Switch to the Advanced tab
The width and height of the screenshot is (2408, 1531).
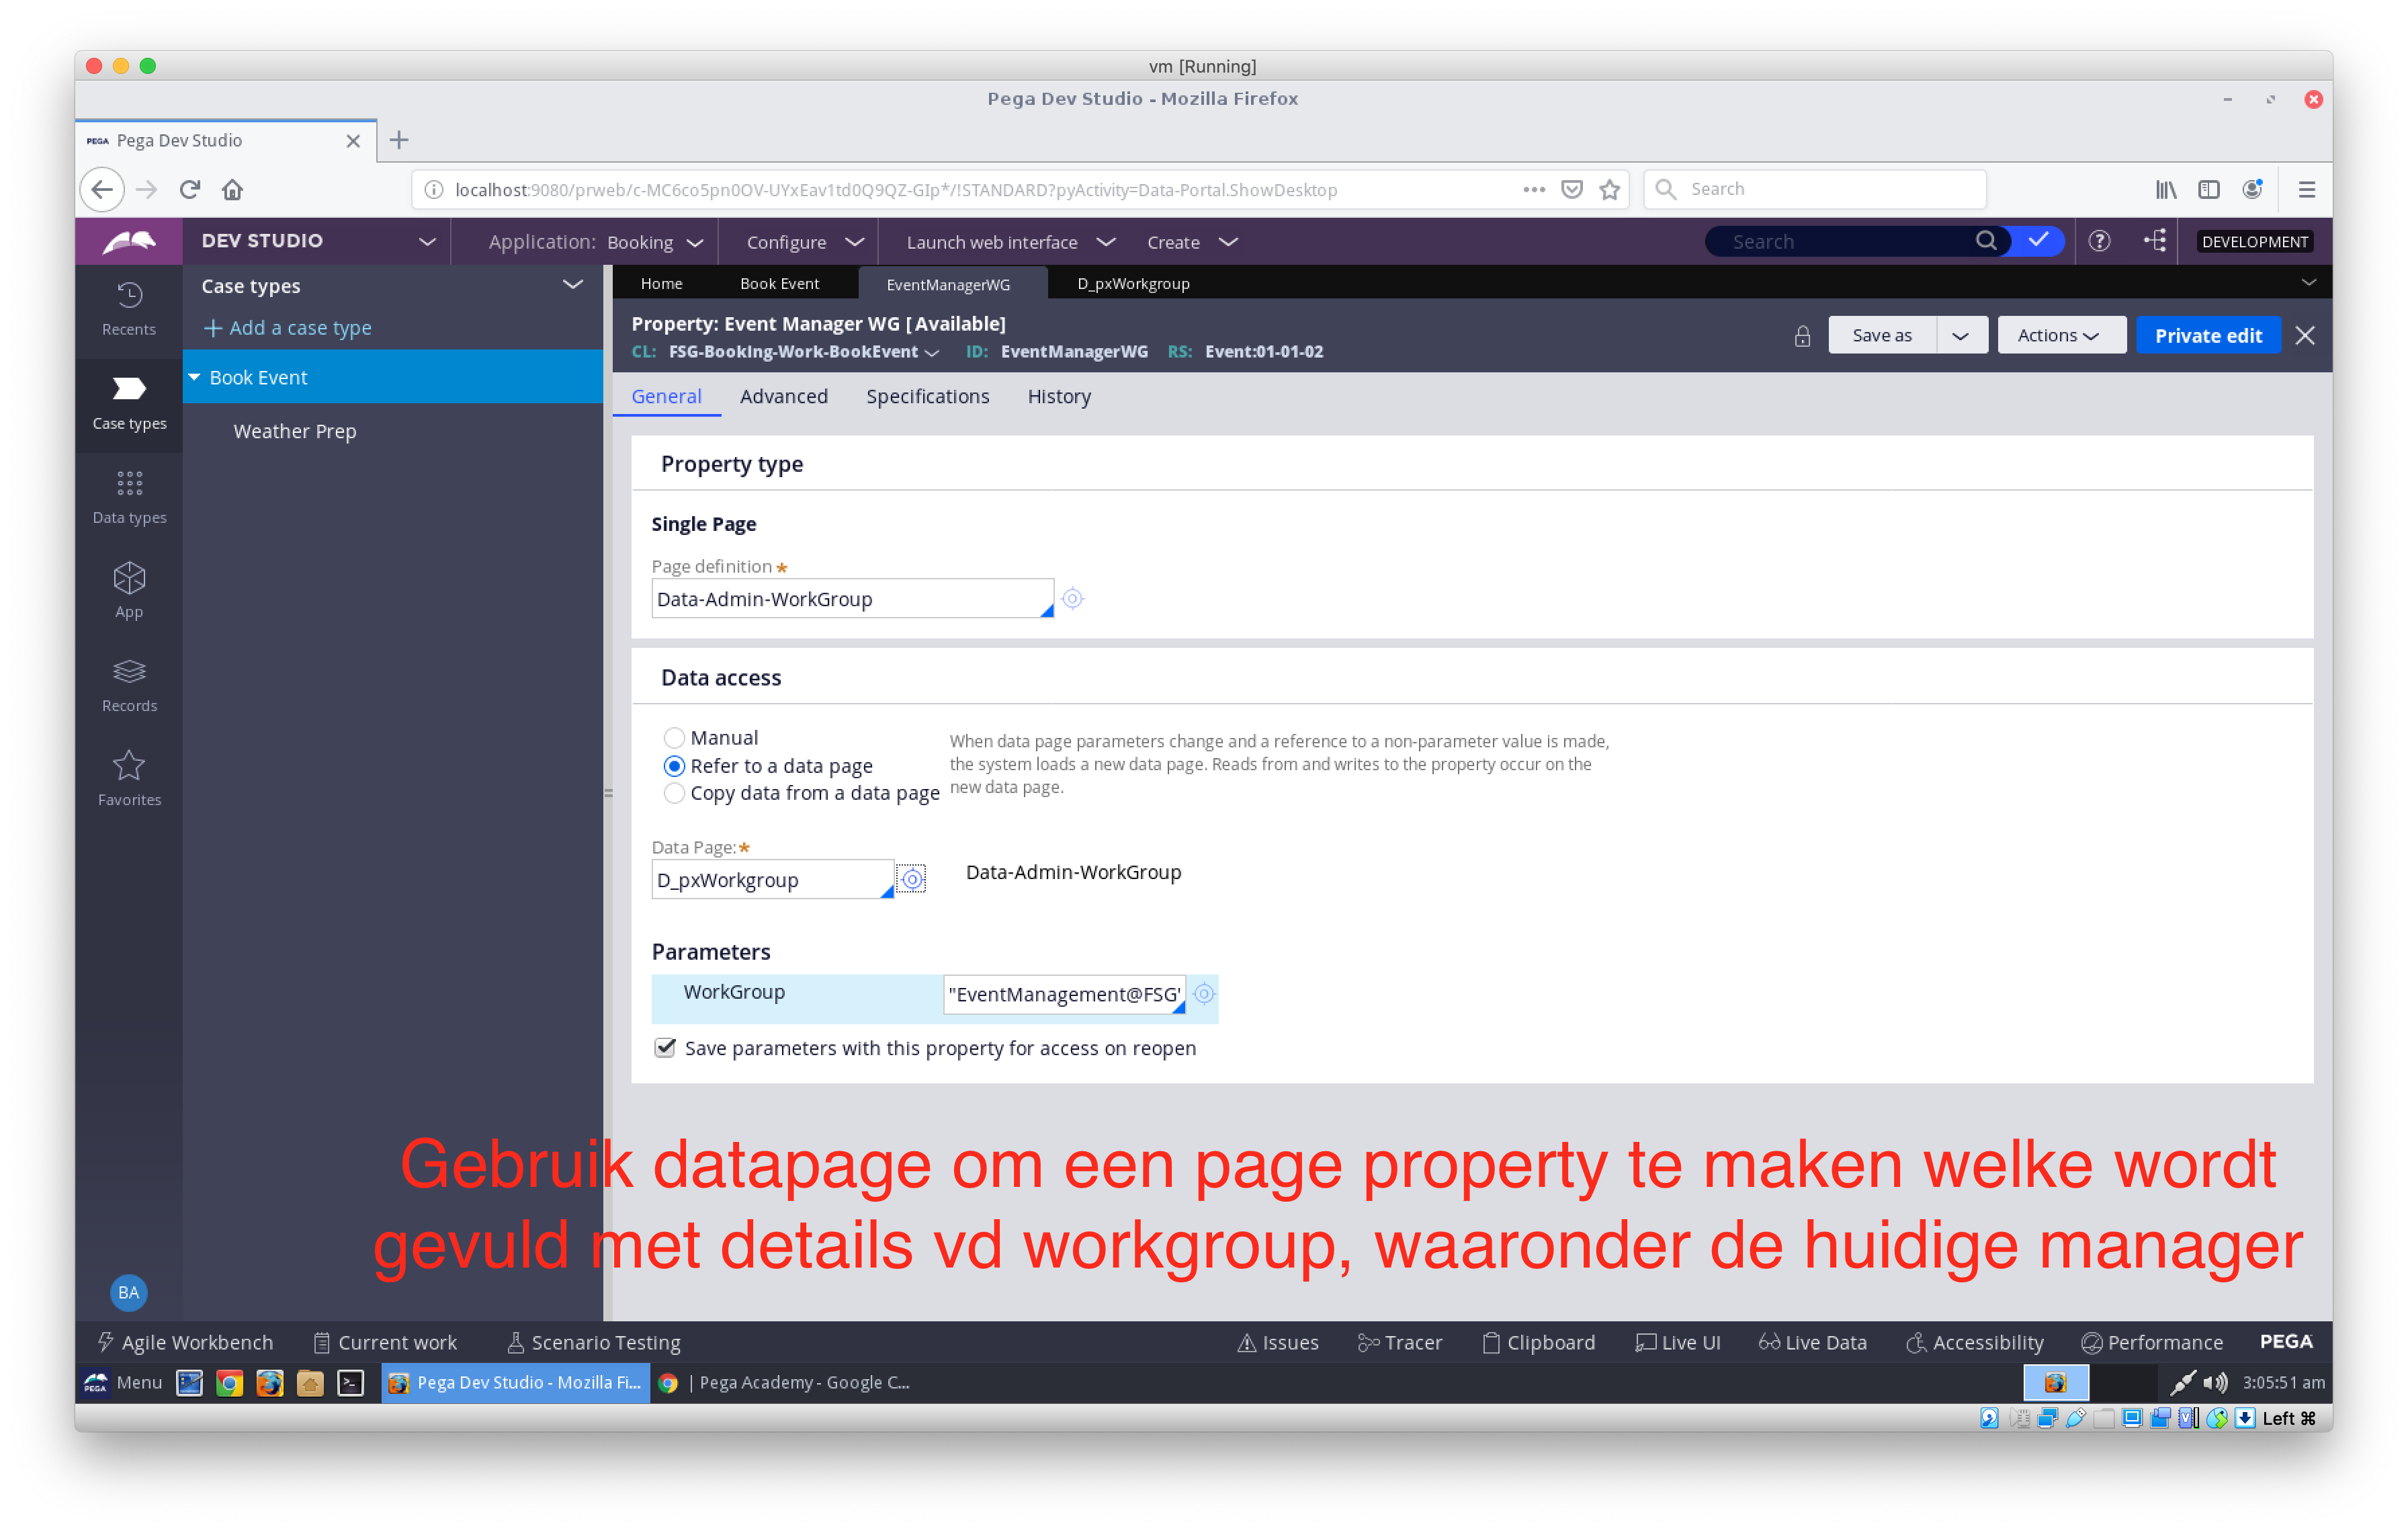point(784,396)
